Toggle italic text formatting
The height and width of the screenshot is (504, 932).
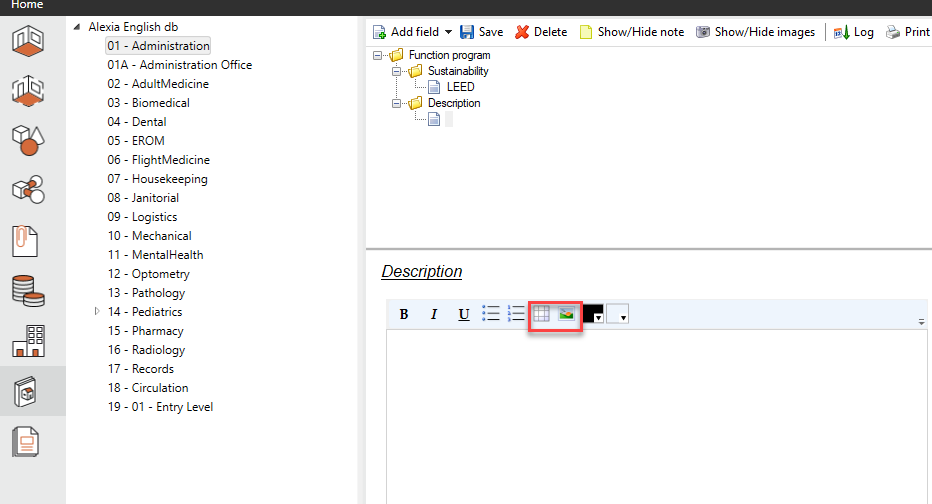434,314
